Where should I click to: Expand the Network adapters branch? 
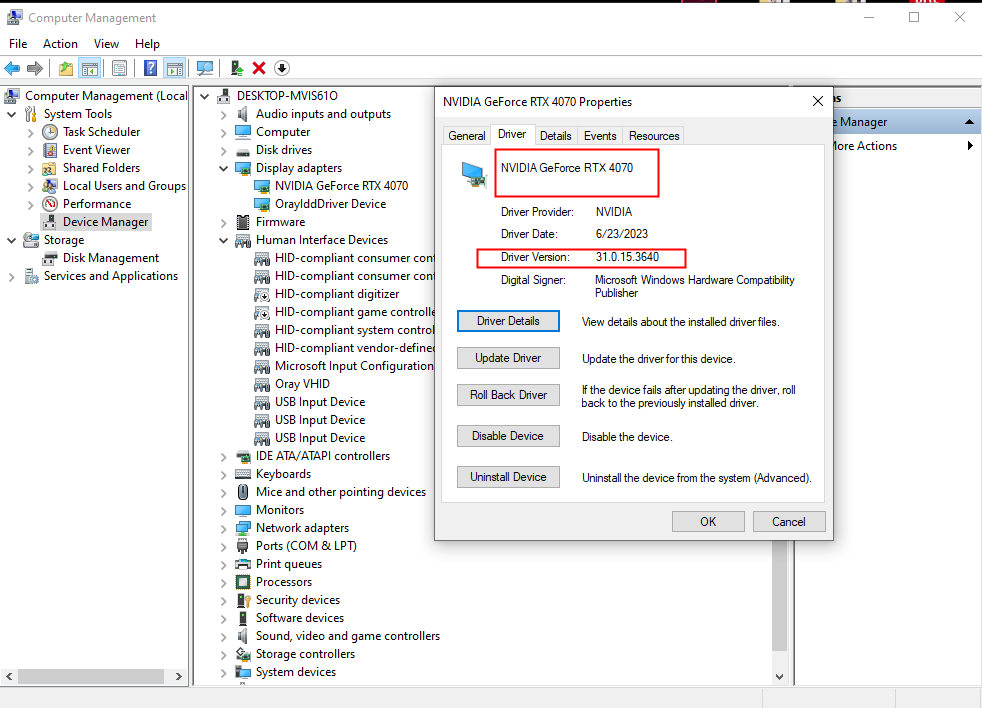[223, 527]
